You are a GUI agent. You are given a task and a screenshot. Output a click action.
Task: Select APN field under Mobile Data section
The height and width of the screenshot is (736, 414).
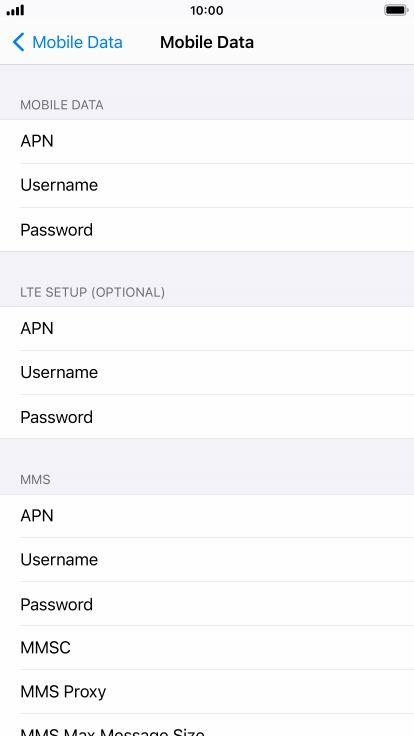pos(207,141)
